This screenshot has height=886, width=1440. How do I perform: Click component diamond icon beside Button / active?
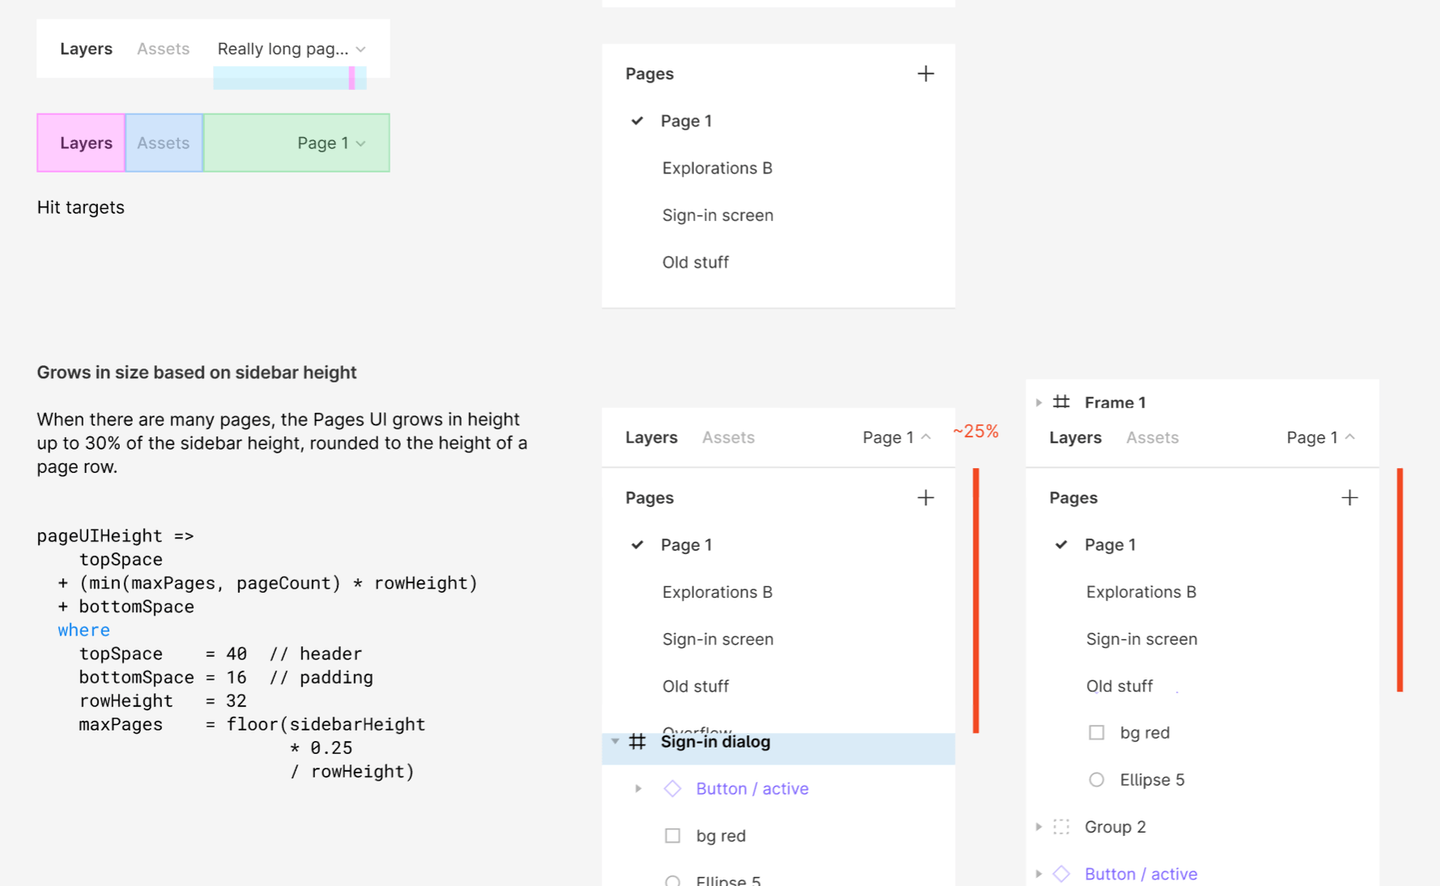pyautogui.click(x=673, y=789)
